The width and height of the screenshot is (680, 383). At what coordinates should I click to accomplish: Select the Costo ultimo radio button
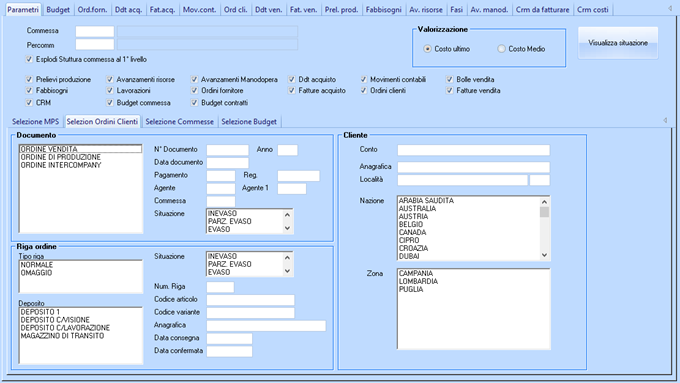pyautogui.click(x=428, y=49)
